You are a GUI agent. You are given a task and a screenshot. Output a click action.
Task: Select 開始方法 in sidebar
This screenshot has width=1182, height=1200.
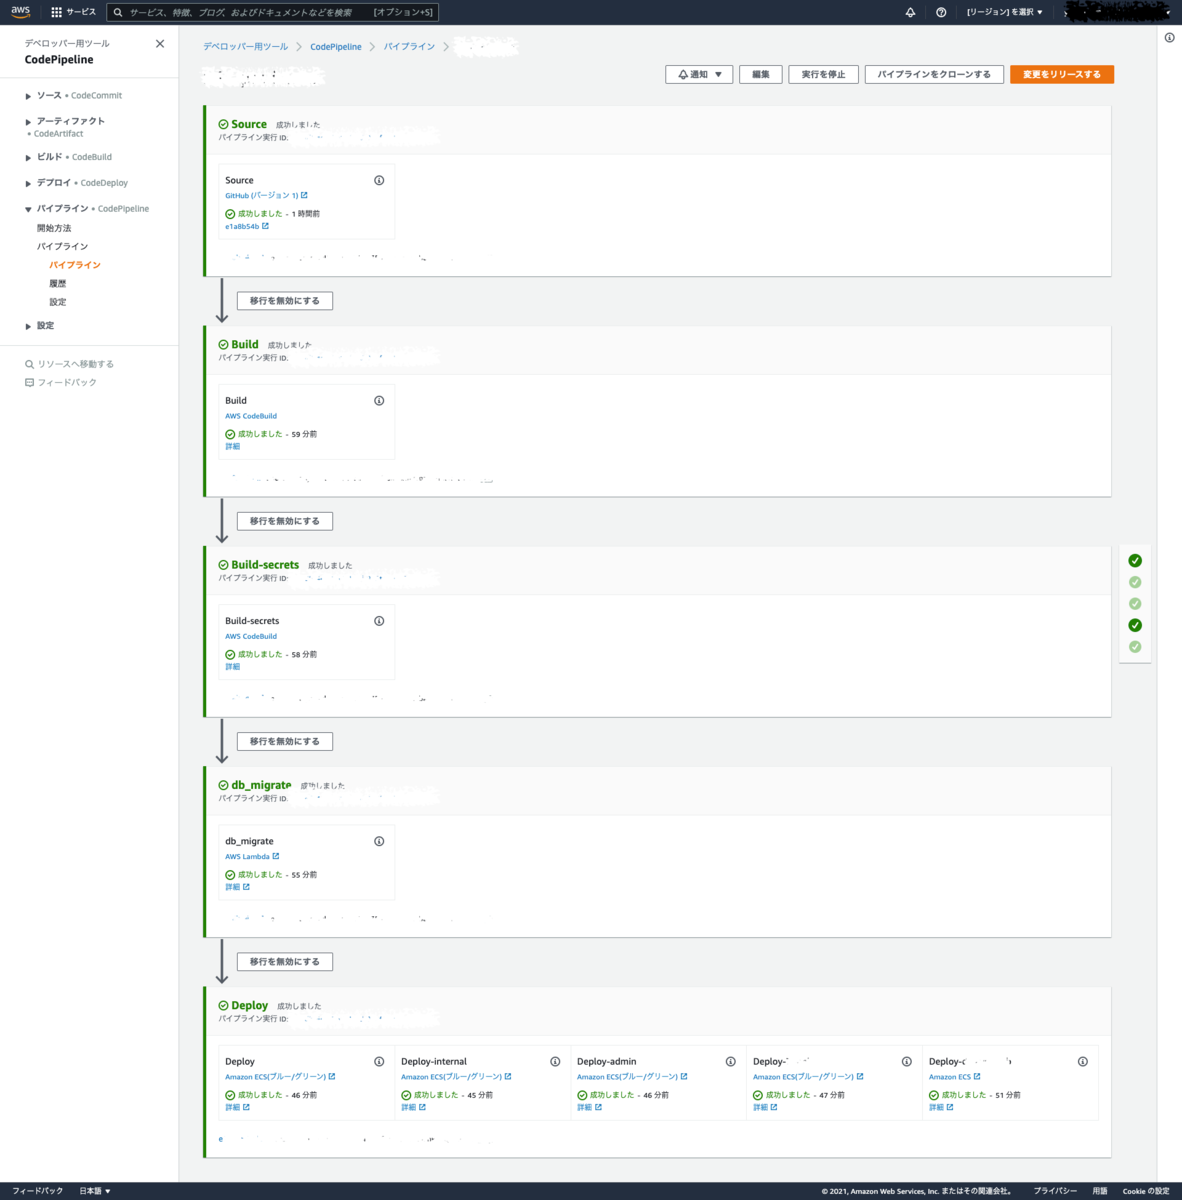[x=54, y=229]
